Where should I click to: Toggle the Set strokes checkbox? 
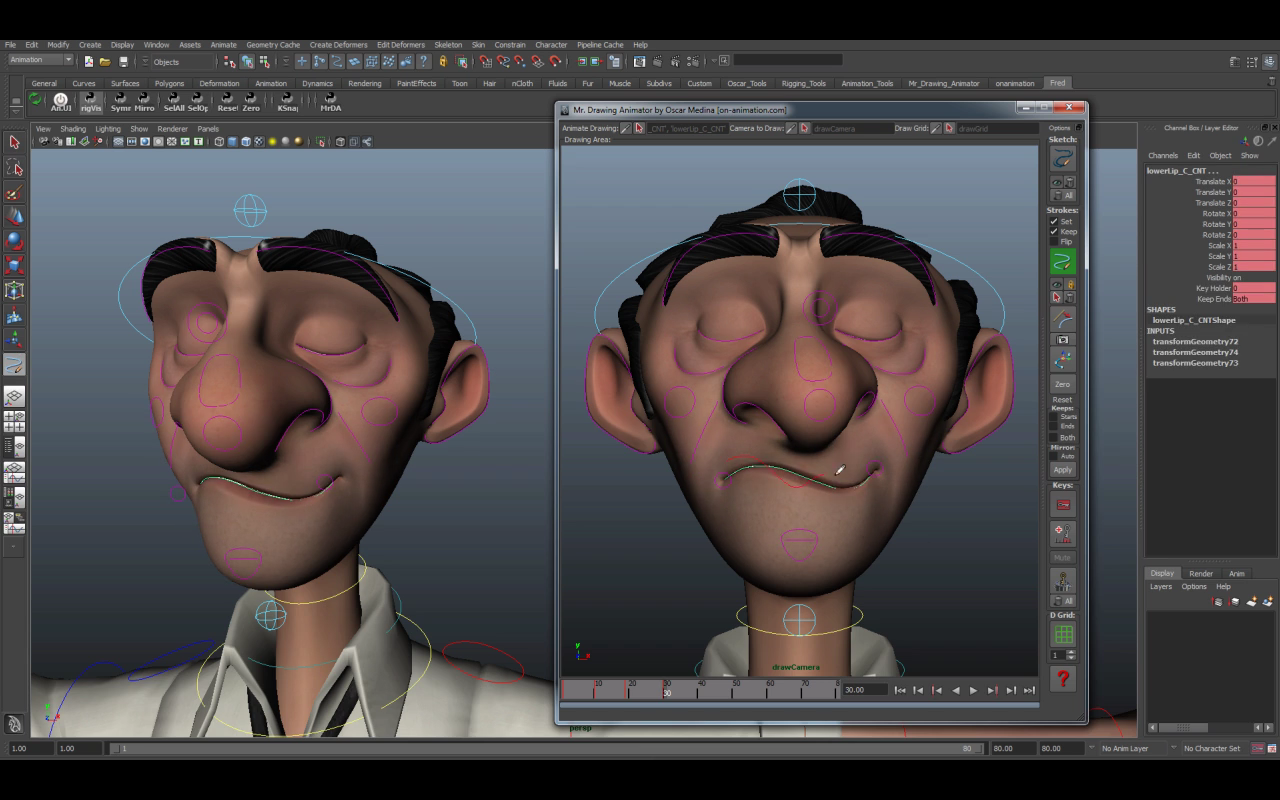click(1054, 221)
